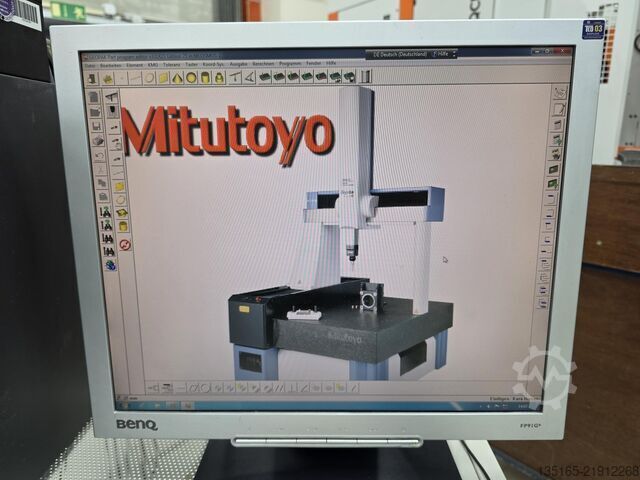640x480 pixels.
Task: Click the yellow cylinder icon in left toolbar
Action: pos(123,226)
